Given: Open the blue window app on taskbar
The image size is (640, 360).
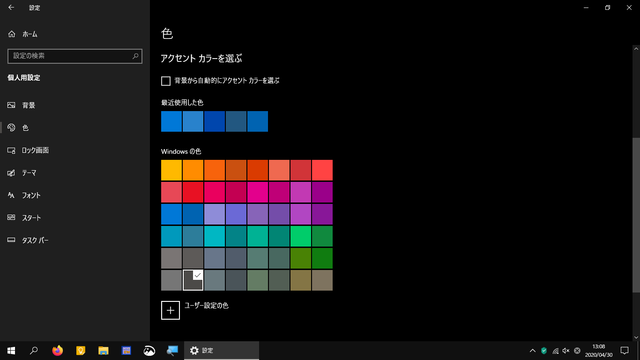Looking at the screenshot, I should click(126, 351).
